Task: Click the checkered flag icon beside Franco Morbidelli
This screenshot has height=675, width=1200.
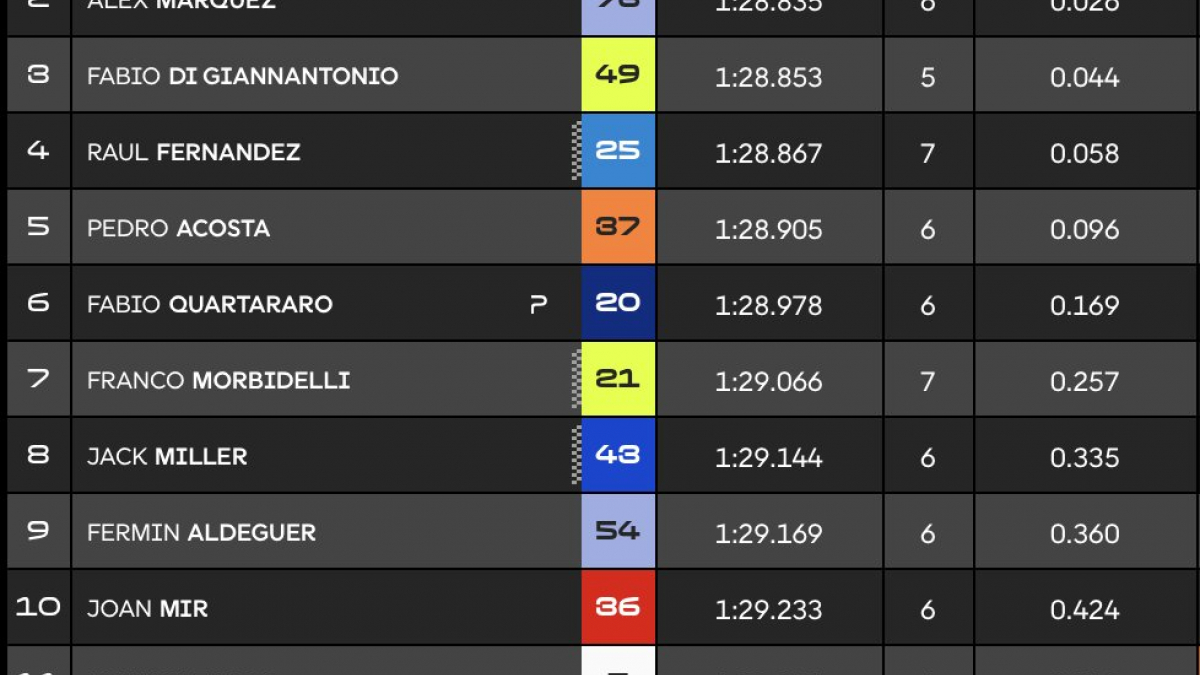Action: (576, 379)
